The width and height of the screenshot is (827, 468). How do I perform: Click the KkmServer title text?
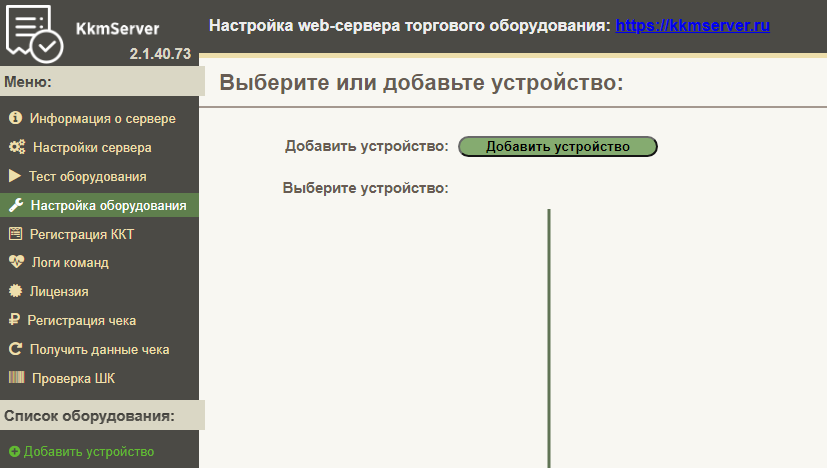[118, 28]
